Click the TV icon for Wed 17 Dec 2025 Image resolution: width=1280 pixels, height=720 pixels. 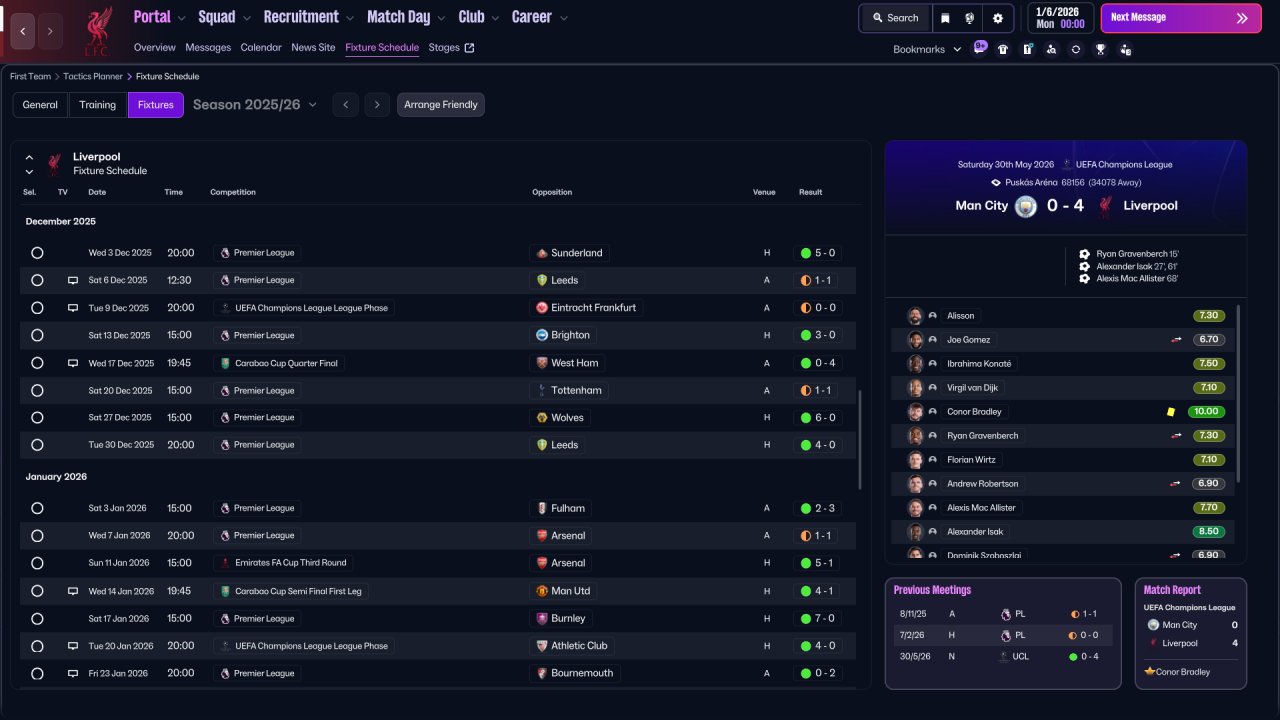73,363
